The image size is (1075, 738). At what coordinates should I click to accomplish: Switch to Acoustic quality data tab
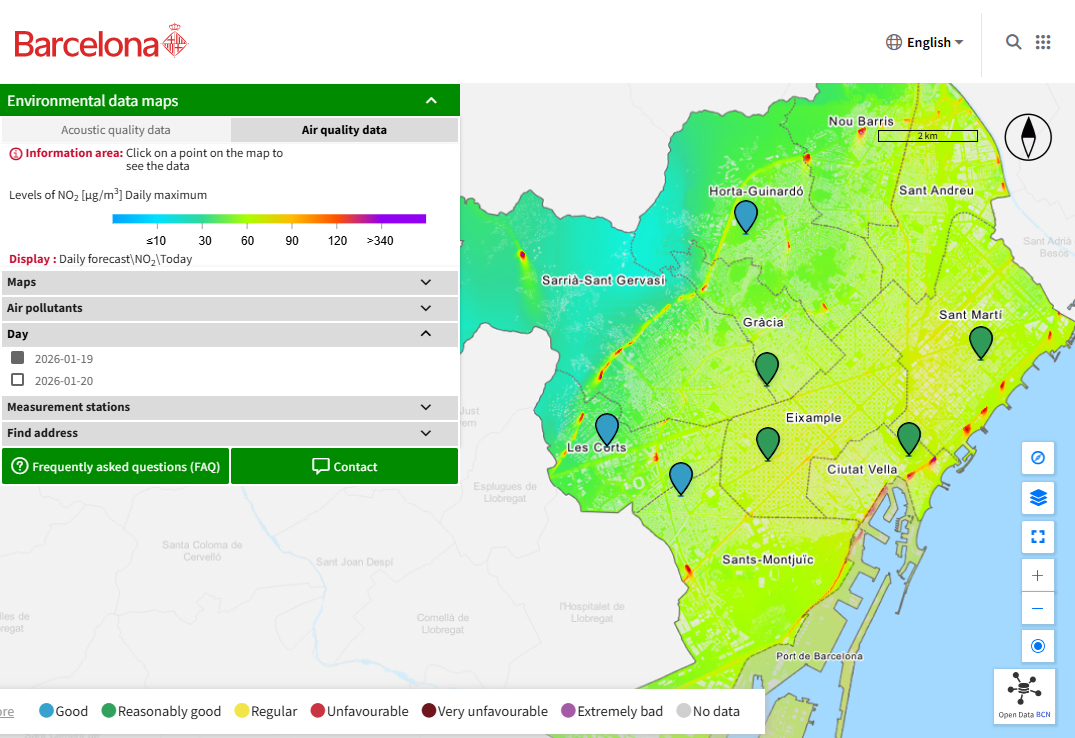(x=116, y=130)
